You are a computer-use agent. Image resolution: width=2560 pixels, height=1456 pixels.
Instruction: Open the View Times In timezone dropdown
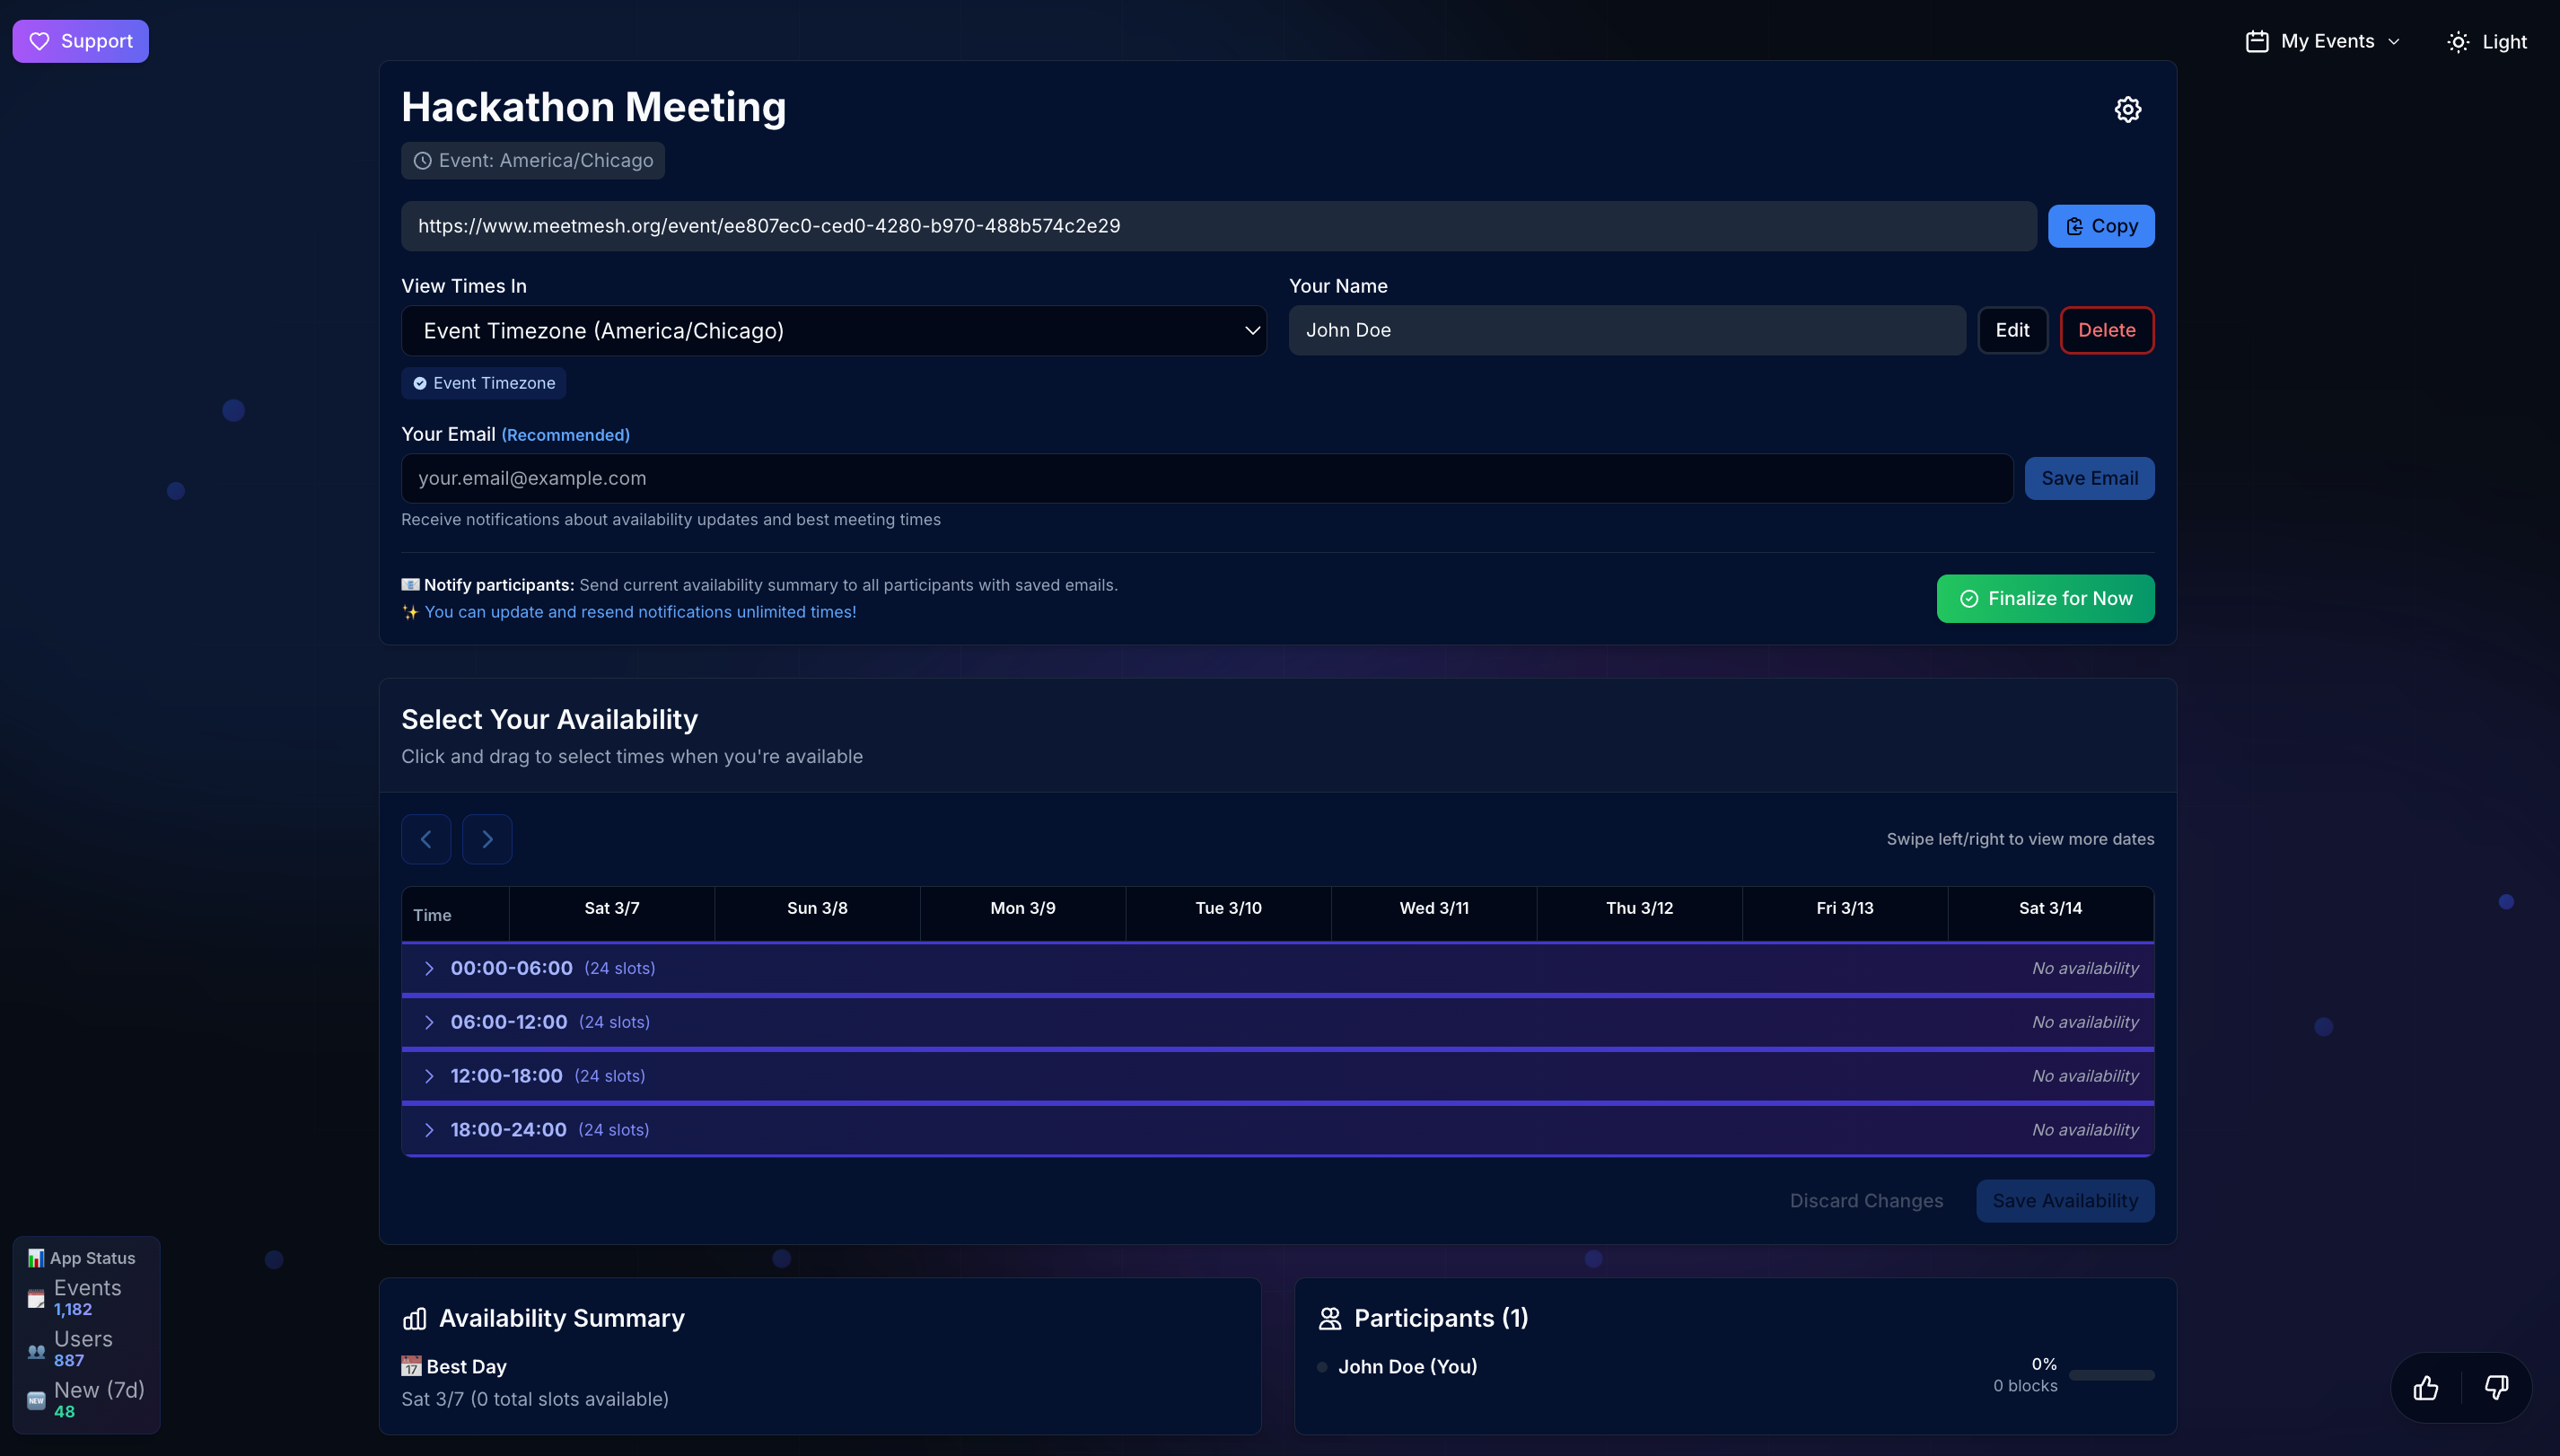tap(833, 330)
